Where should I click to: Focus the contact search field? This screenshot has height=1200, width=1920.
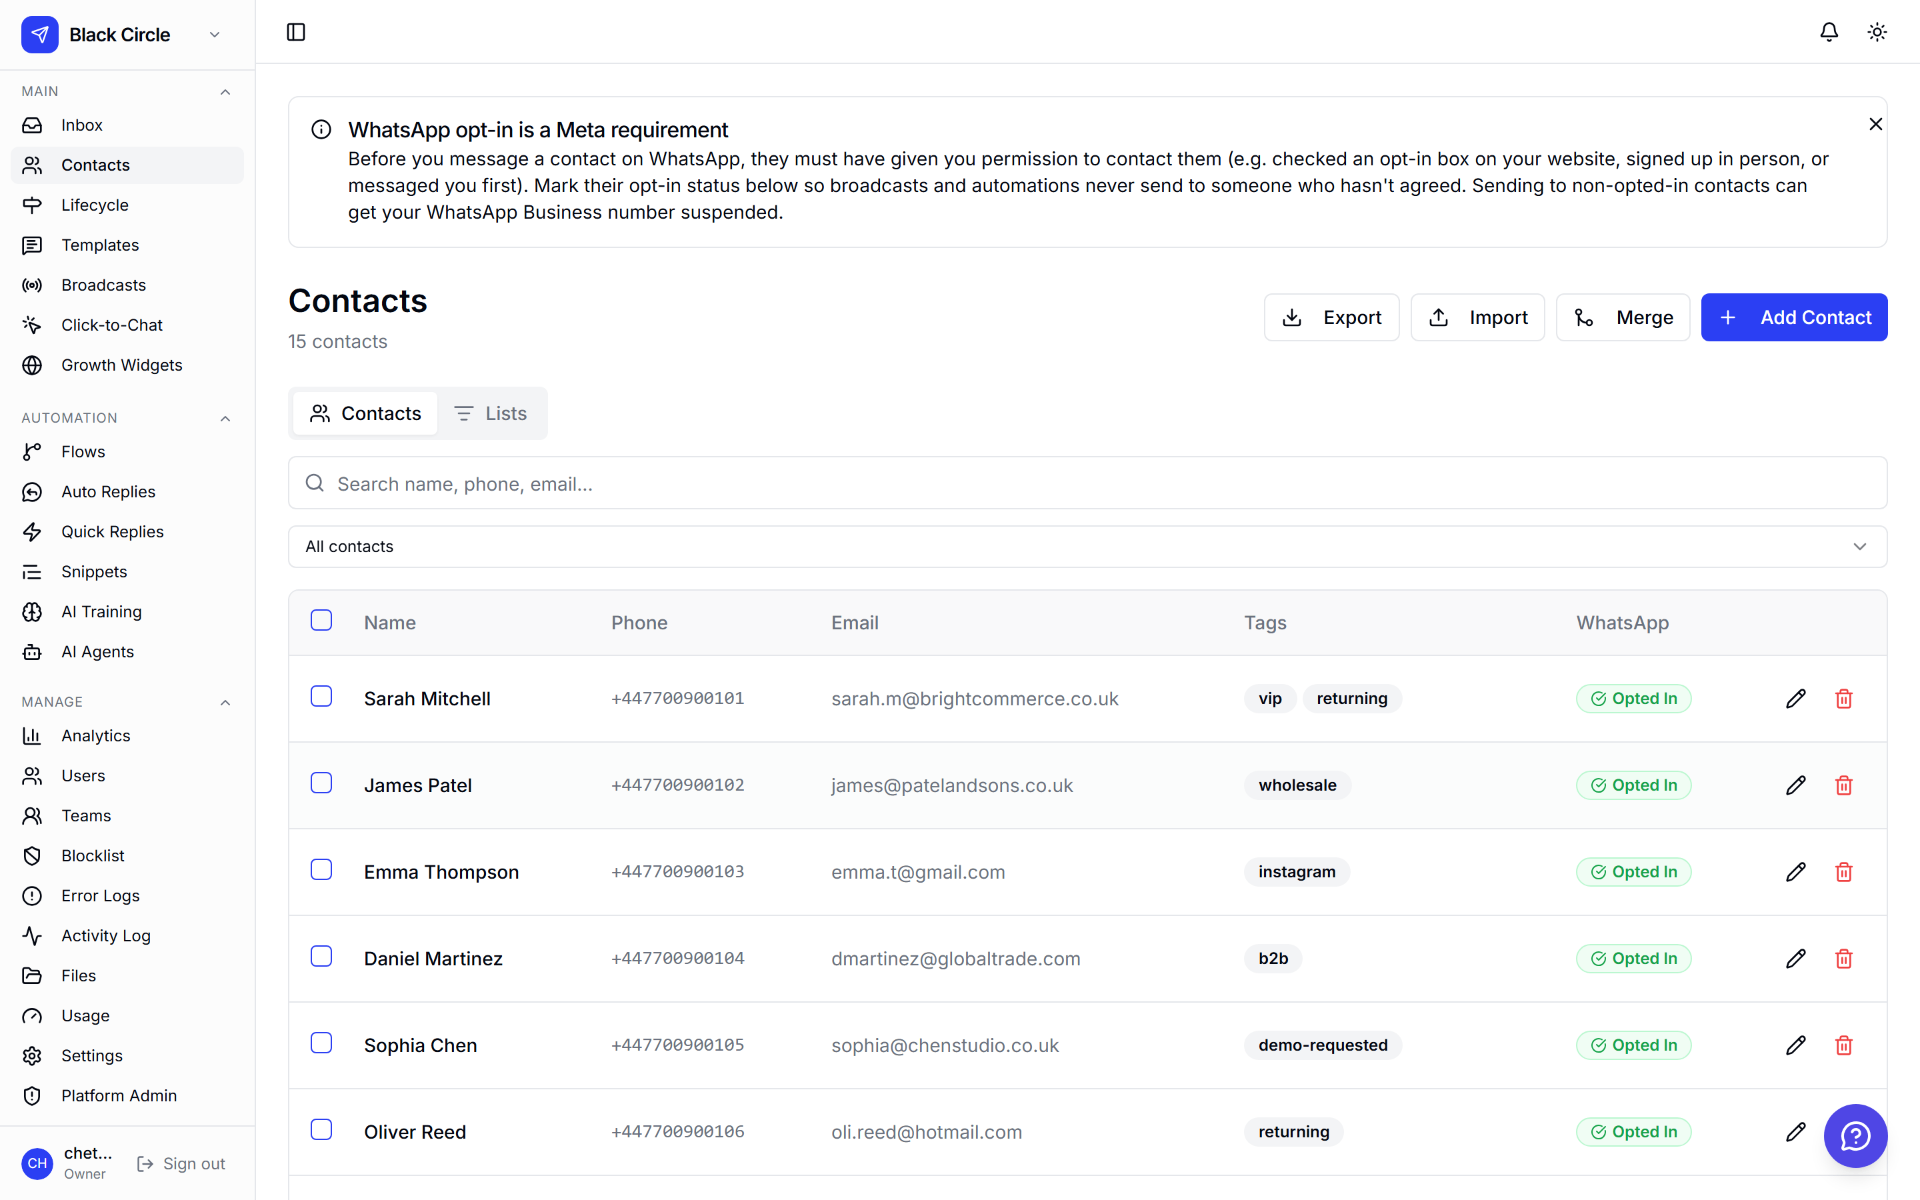click(x=1087, y=483)
